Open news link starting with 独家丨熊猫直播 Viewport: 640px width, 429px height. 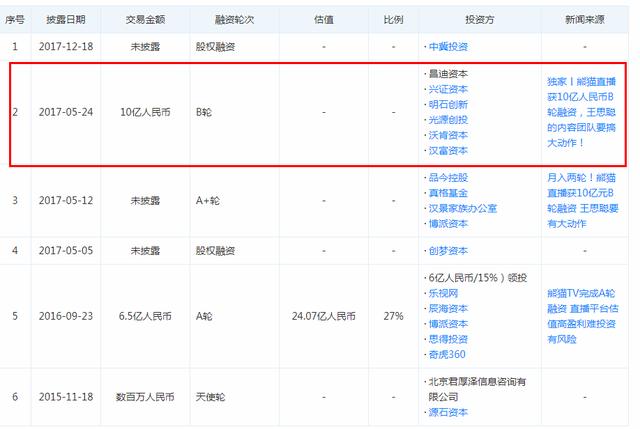point(581,112)
